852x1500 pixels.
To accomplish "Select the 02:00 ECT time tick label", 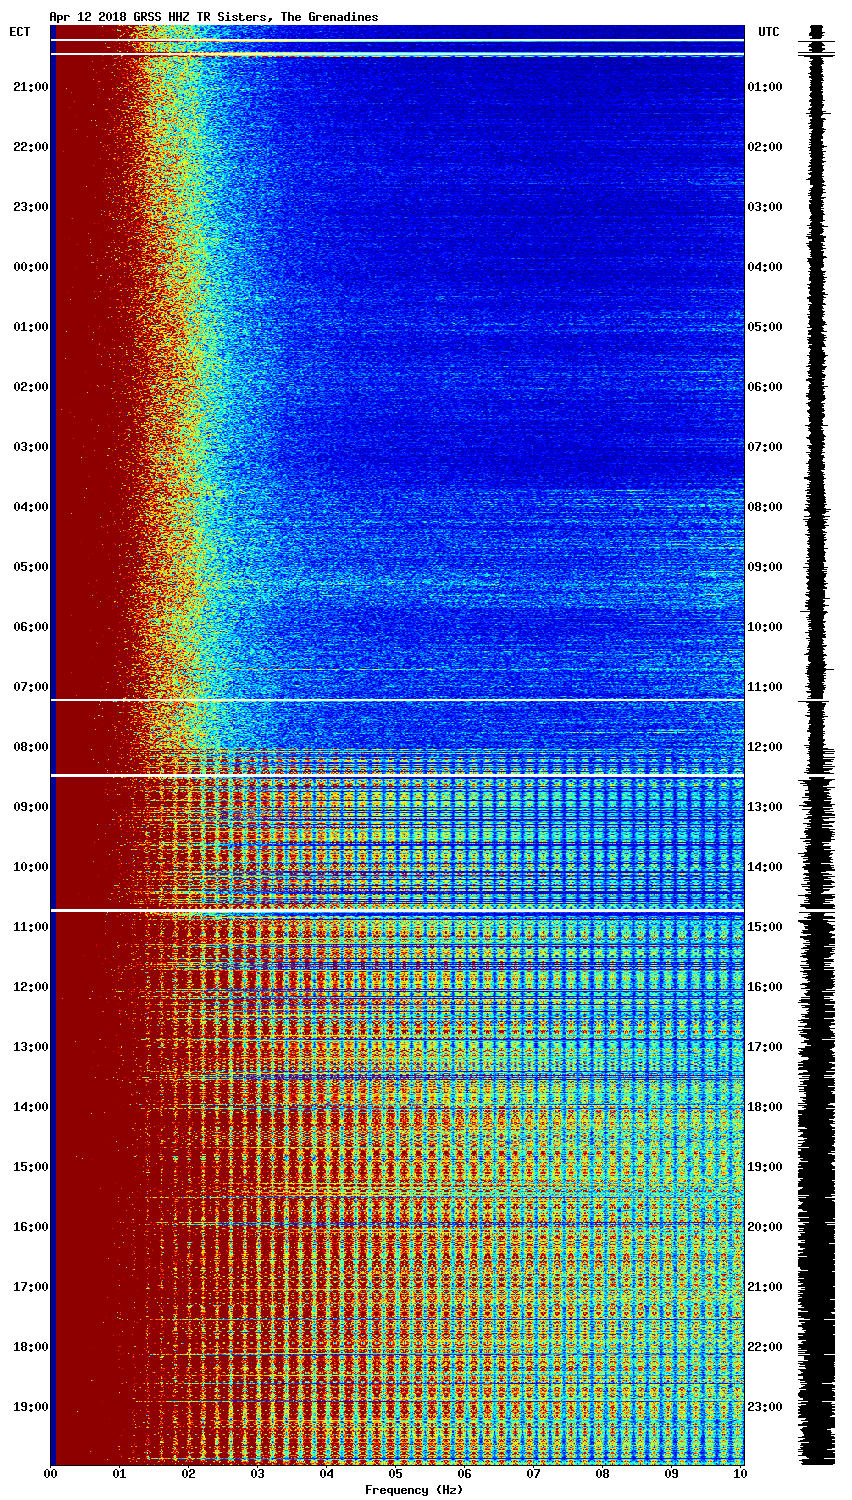I will point(30,387).
